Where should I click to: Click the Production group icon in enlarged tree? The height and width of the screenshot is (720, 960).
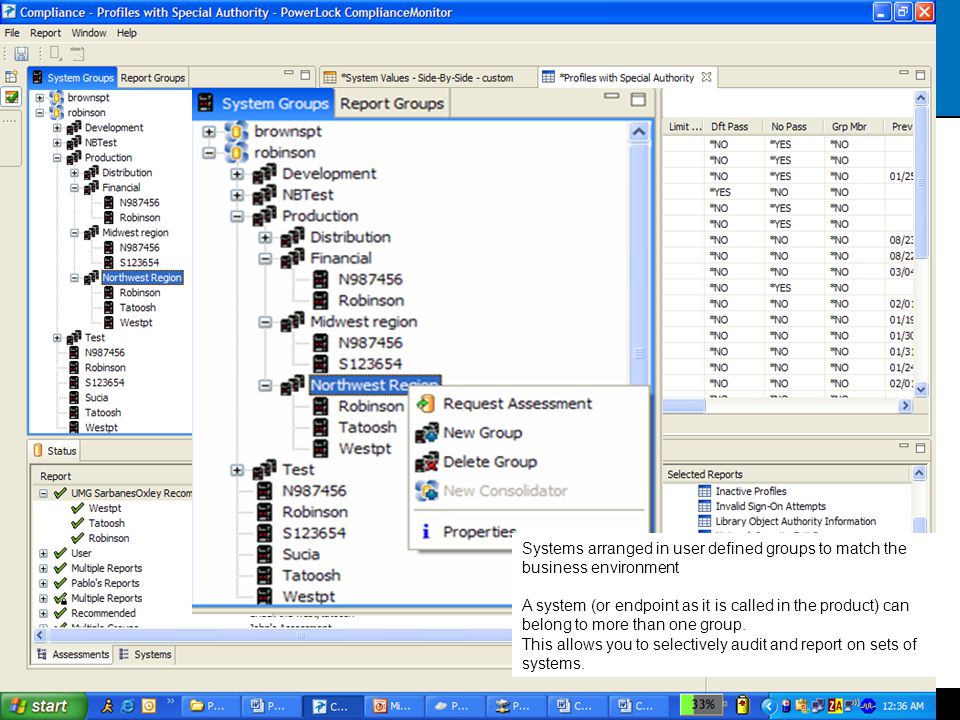(264, 216)
